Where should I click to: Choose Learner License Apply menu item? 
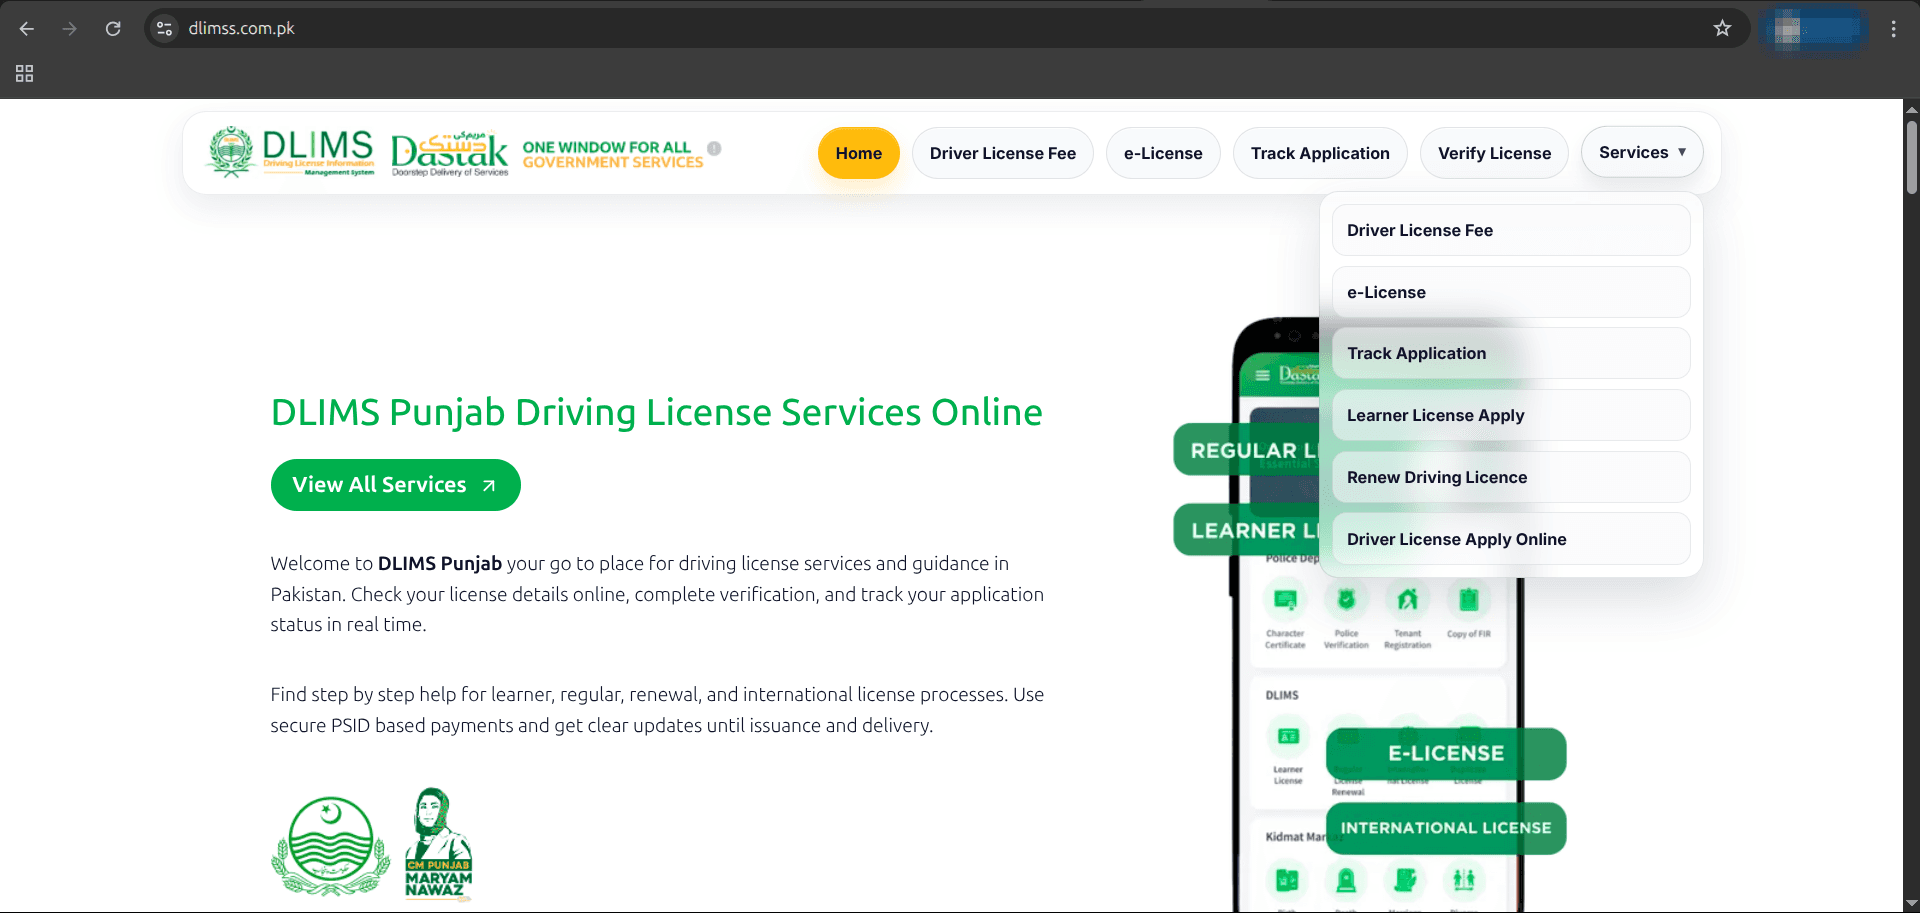pyautogui.click(x=1511, y=415)
